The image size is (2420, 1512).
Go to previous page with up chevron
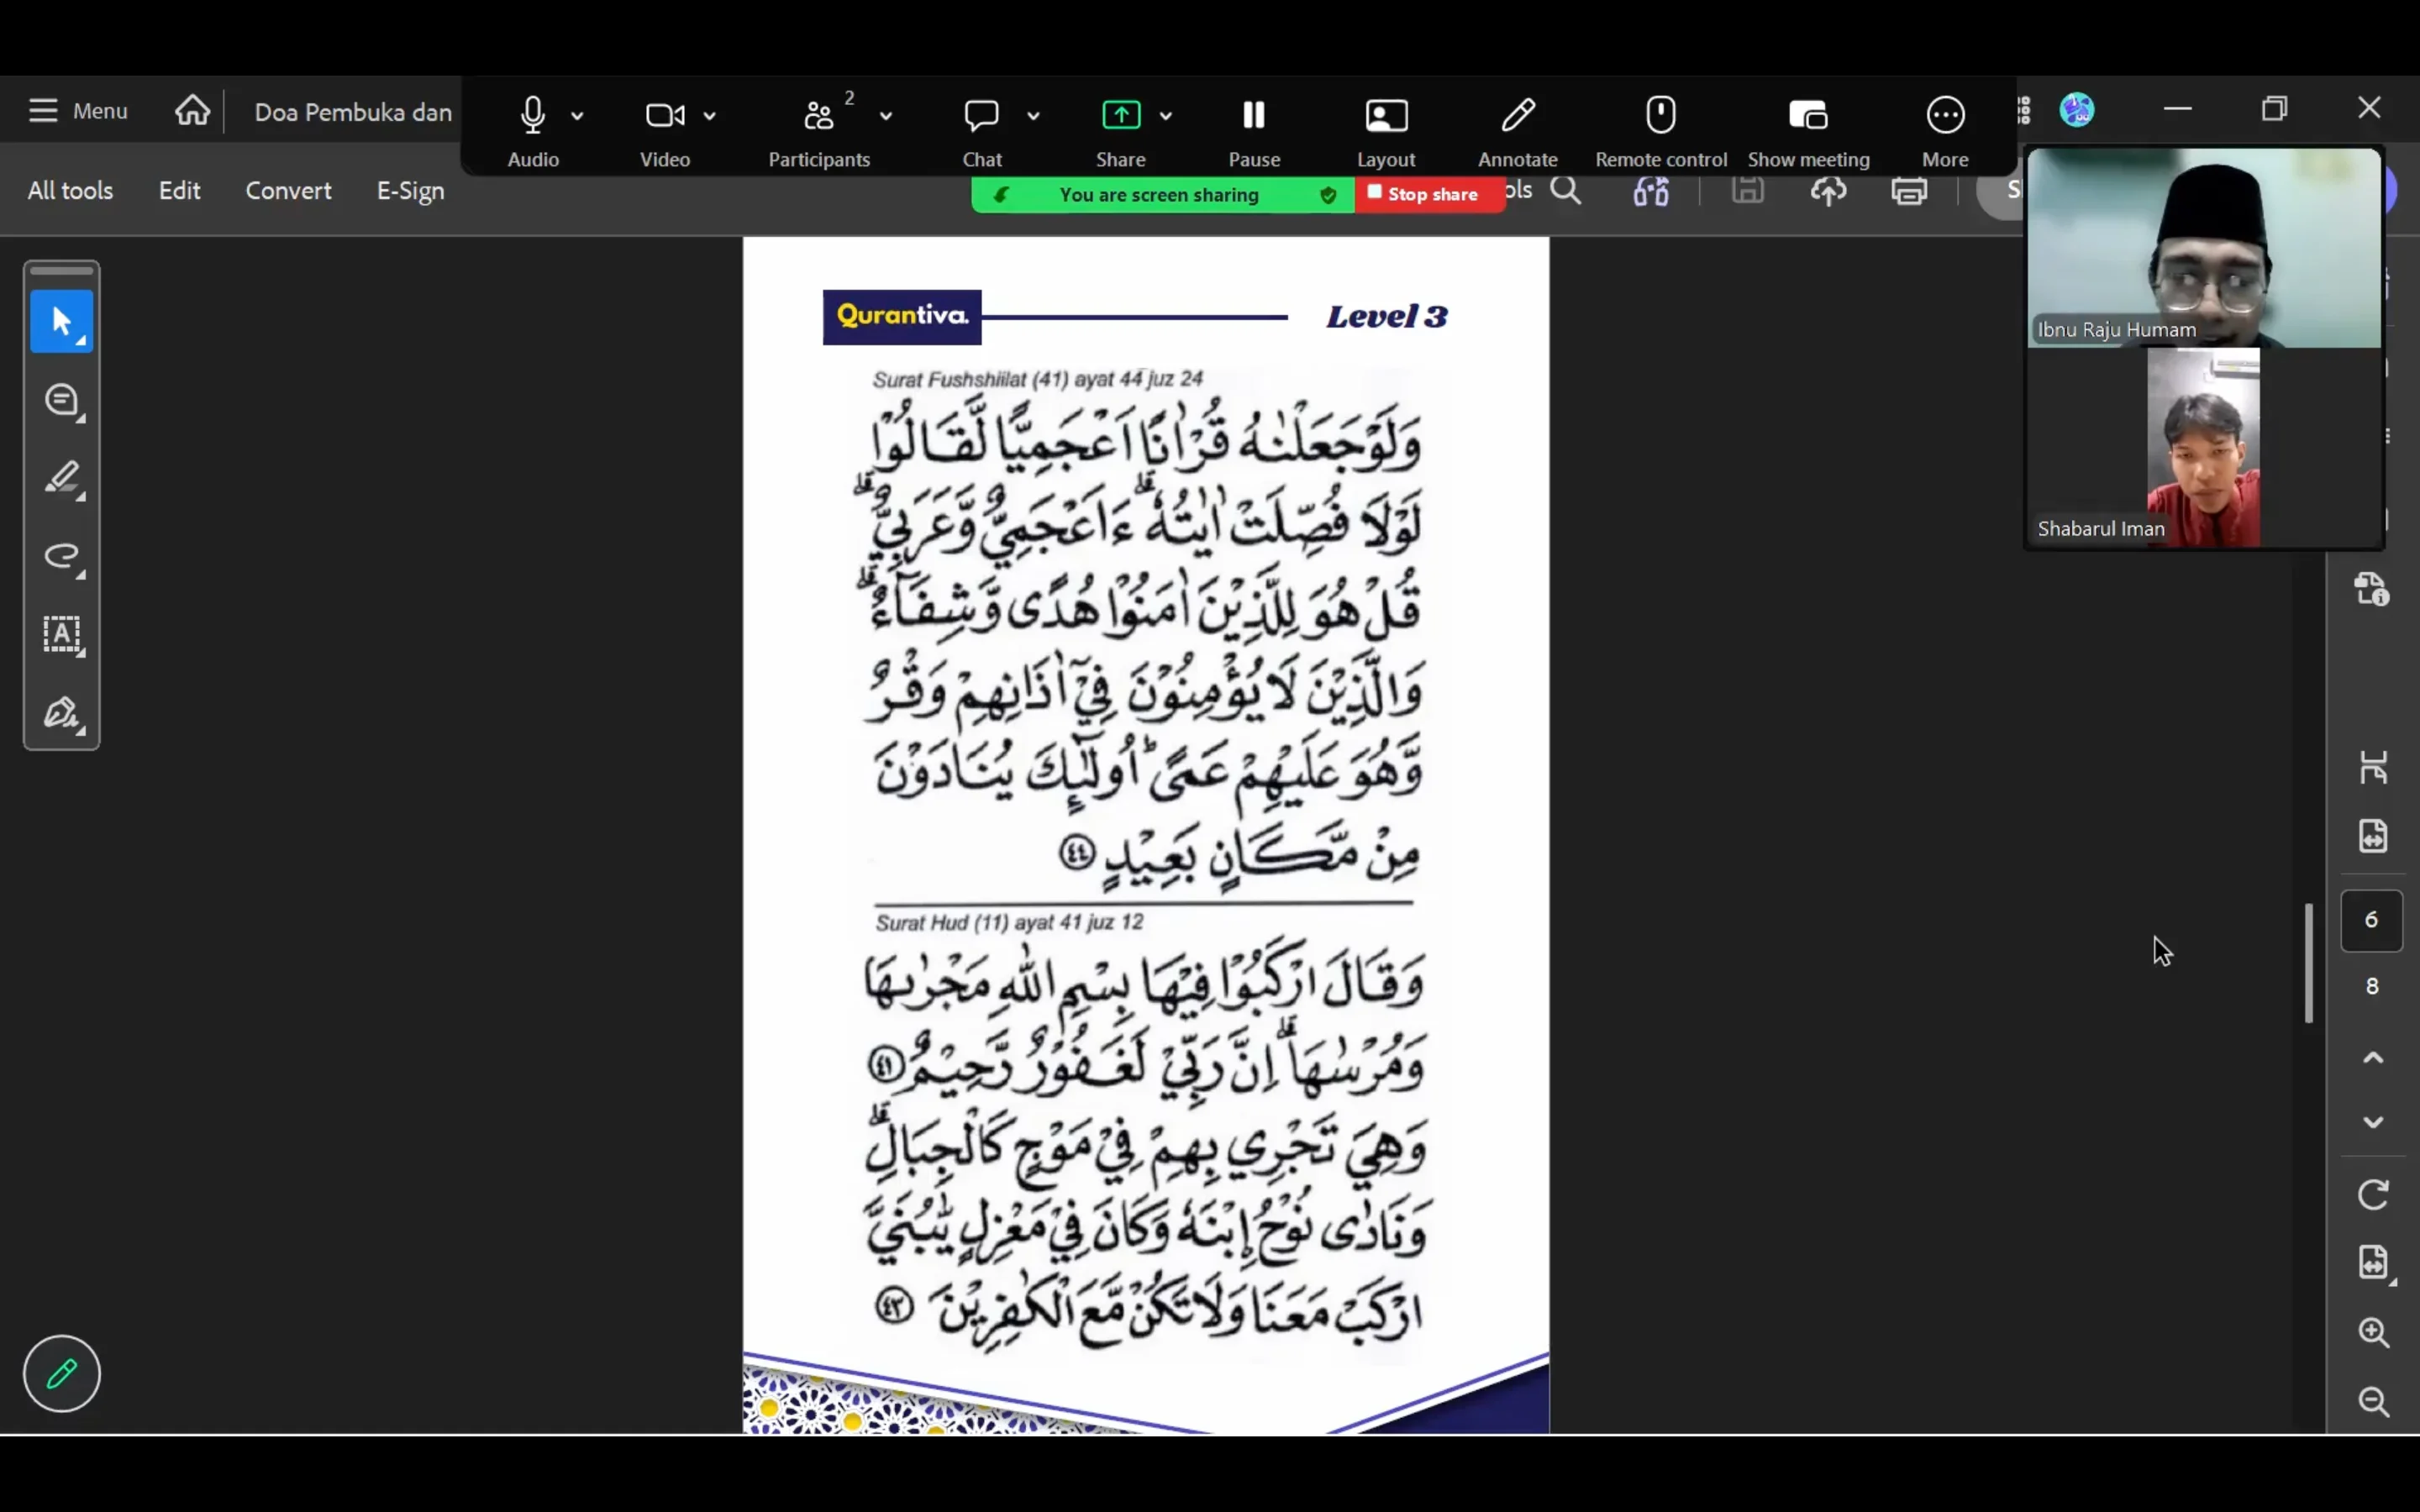(x=2373, y=1058)
